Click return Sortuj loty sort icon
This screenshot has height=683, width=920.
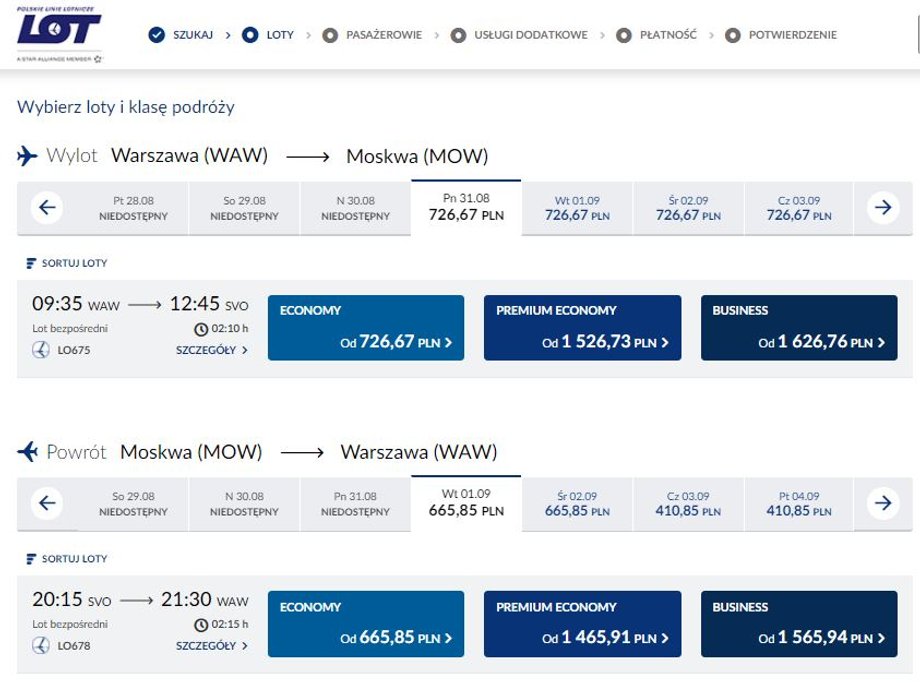tap(31, 559)
